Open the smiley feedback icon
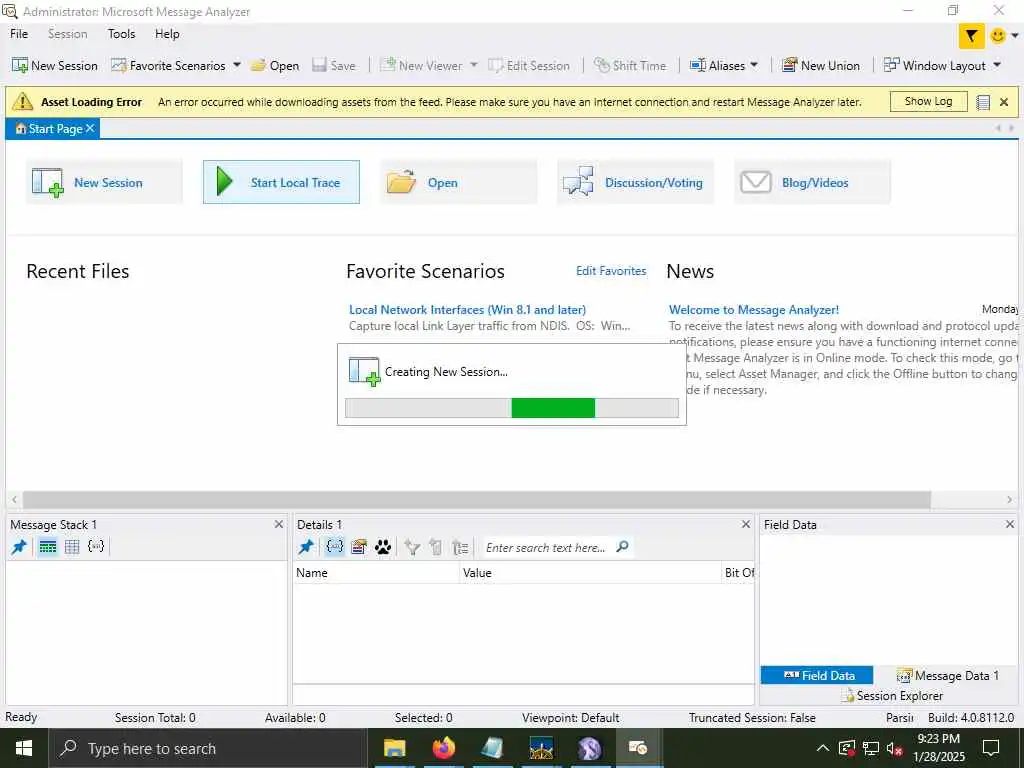1024x768 pixels. tap(997, 36)
